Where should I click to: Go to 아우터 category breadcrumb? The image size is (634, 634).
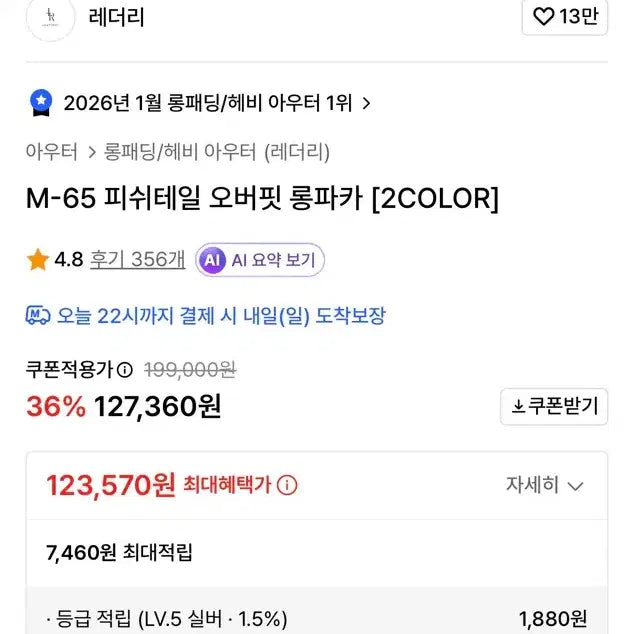coord(52,152)
